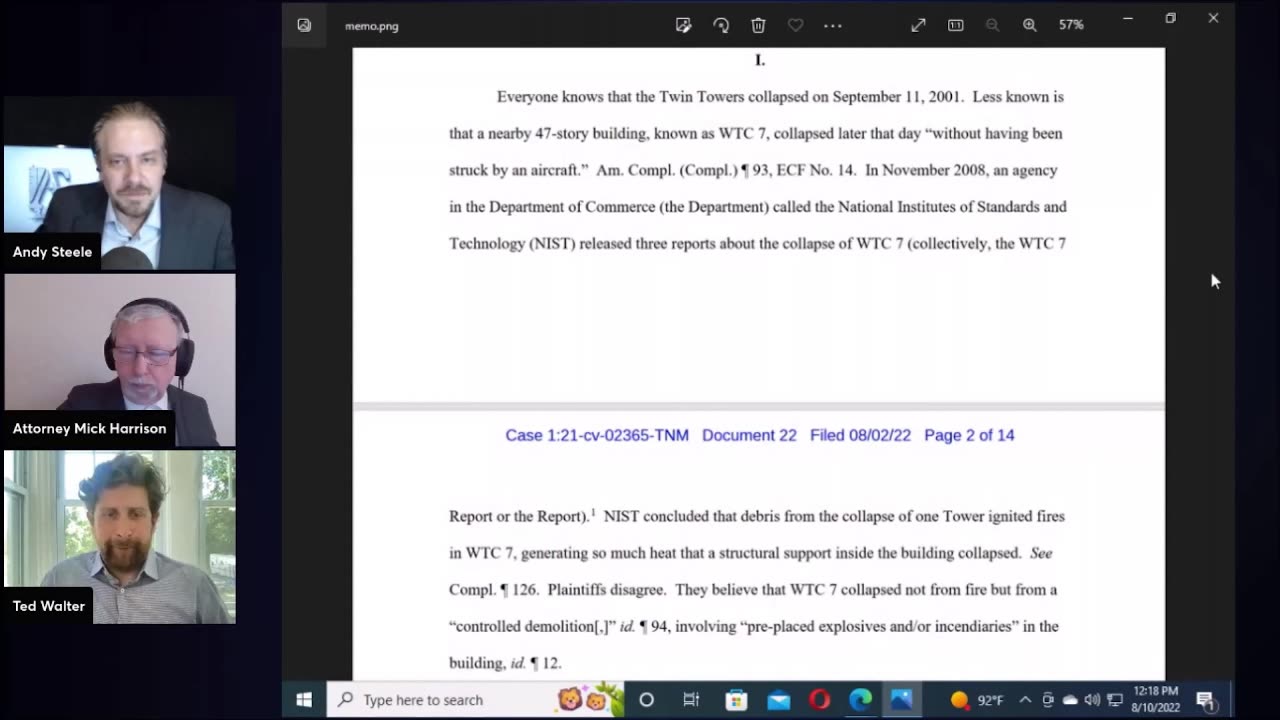Click the 'Compl. ¶ 126' citation

[x=493, y=590]
